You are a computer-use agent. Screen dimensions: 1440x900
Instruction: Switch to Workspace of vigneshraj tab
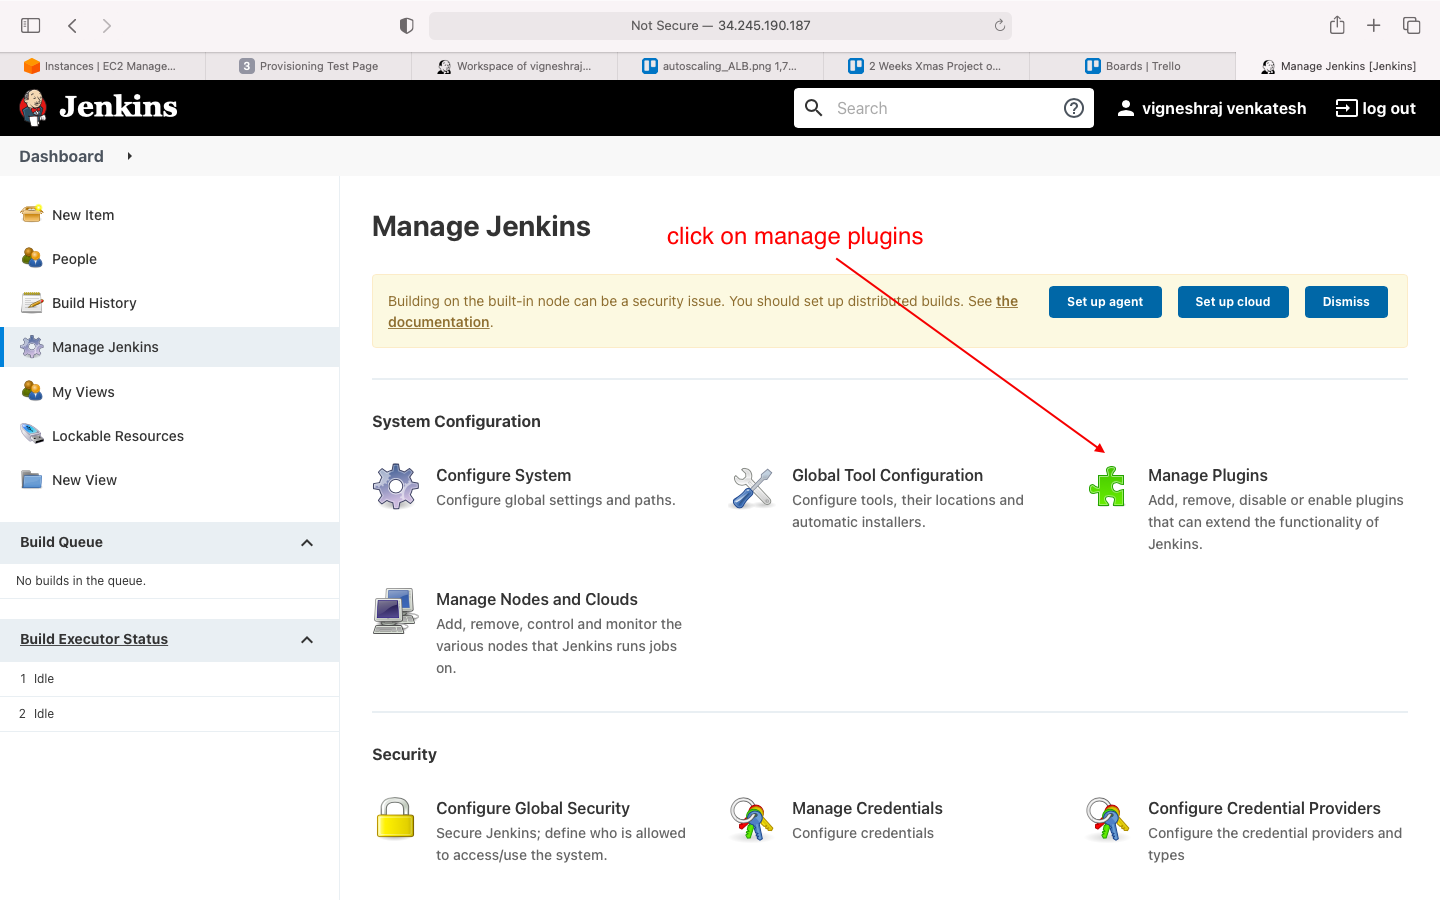pyautogui.click(x=515, y=66)
